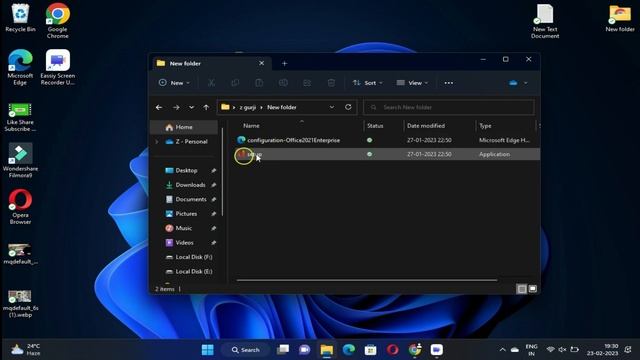Sort by the Name column header
640x360 pixels.
[251, 126]
